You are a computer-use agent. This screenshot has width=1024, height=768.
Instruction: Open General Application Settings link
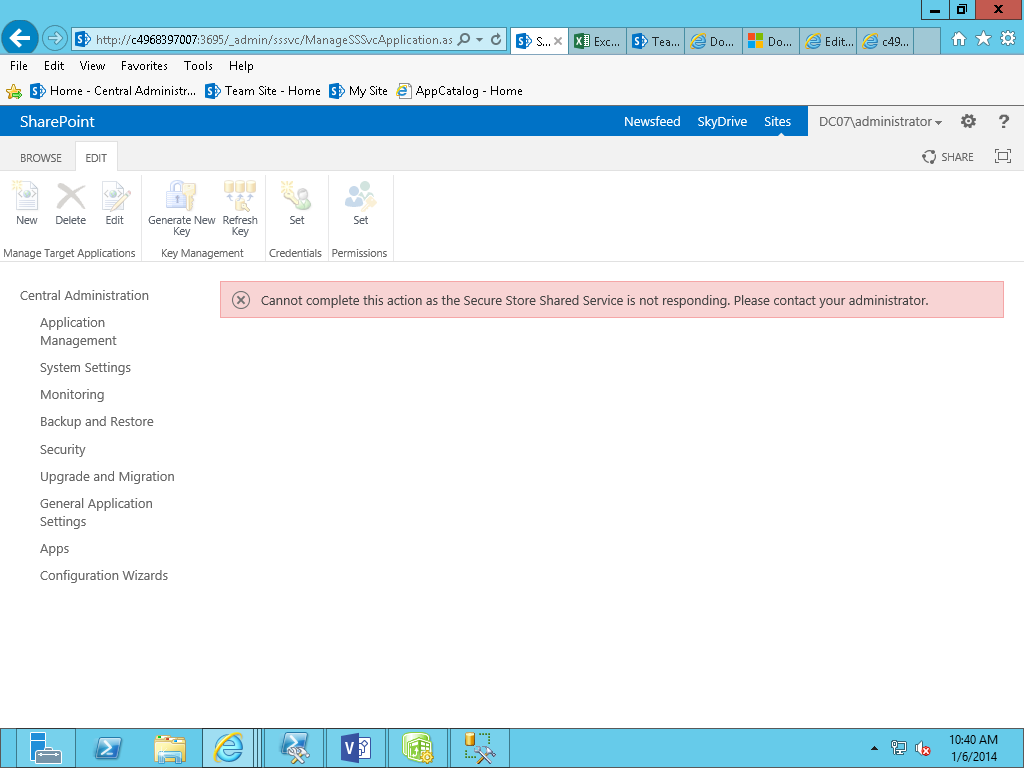(x=96, y=512)
